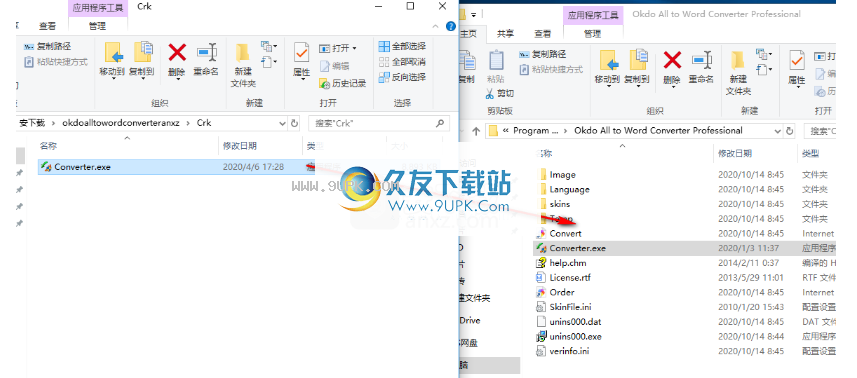Collapse ribbon chevron in Crk window

pyautogui.click(x=436, y=26)
